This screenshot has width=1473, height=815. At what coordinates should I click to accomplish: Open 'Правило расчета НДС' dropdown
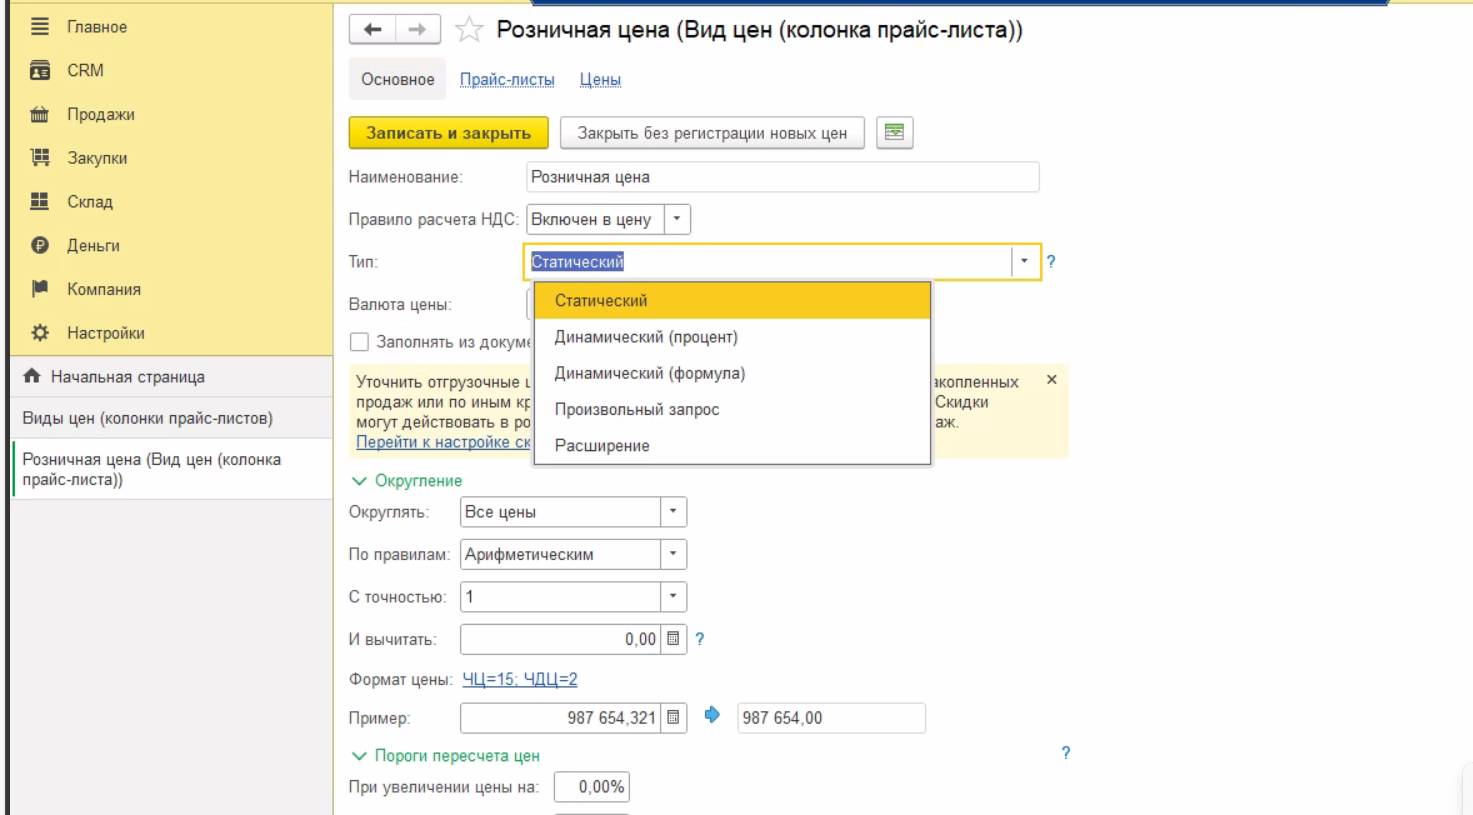point(677,219)
